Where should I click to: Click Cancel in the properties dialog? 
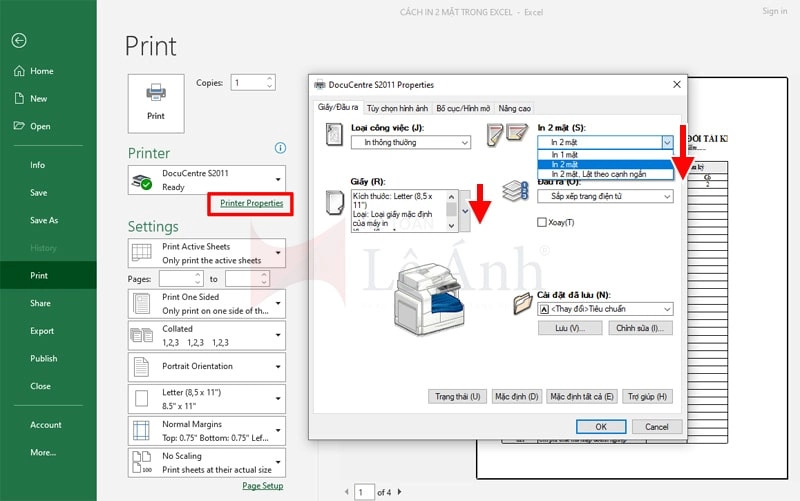(656, 427)
